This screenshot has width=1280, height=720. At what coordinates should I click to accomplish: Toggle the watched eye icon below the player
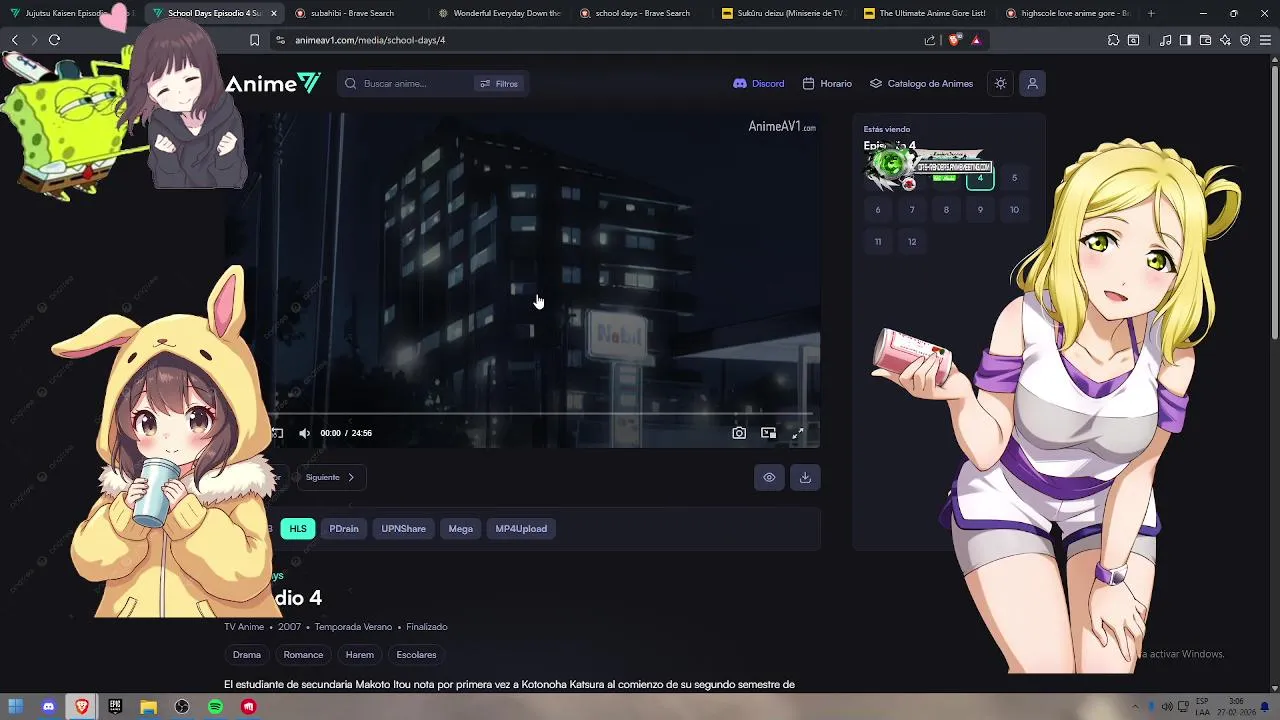point(769,477)
